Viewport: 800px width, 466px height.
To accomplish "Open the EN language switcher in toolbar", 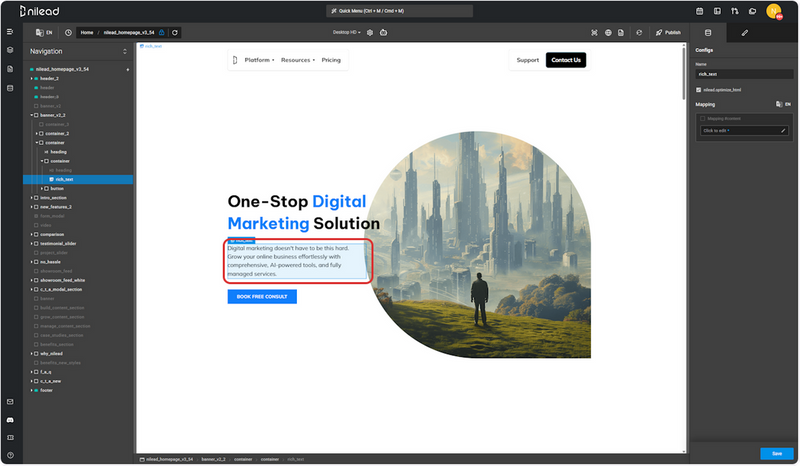I will coord(44,33).
